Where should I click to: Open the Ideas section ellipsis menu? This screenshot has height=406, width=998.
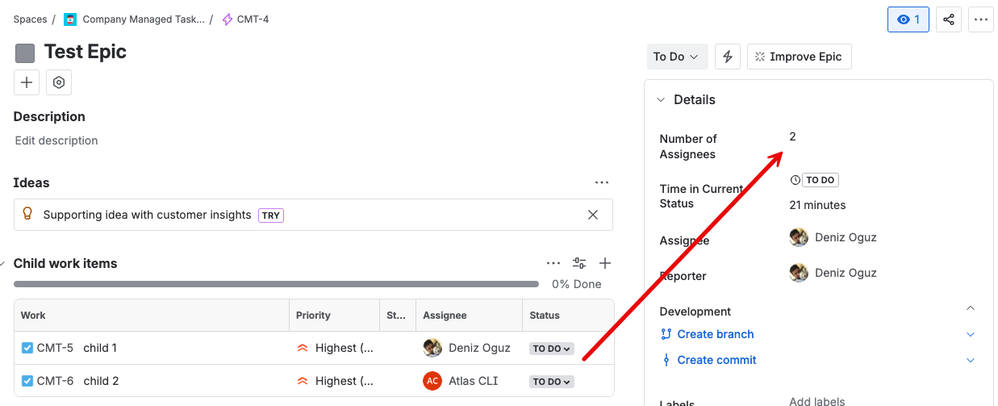601,183
